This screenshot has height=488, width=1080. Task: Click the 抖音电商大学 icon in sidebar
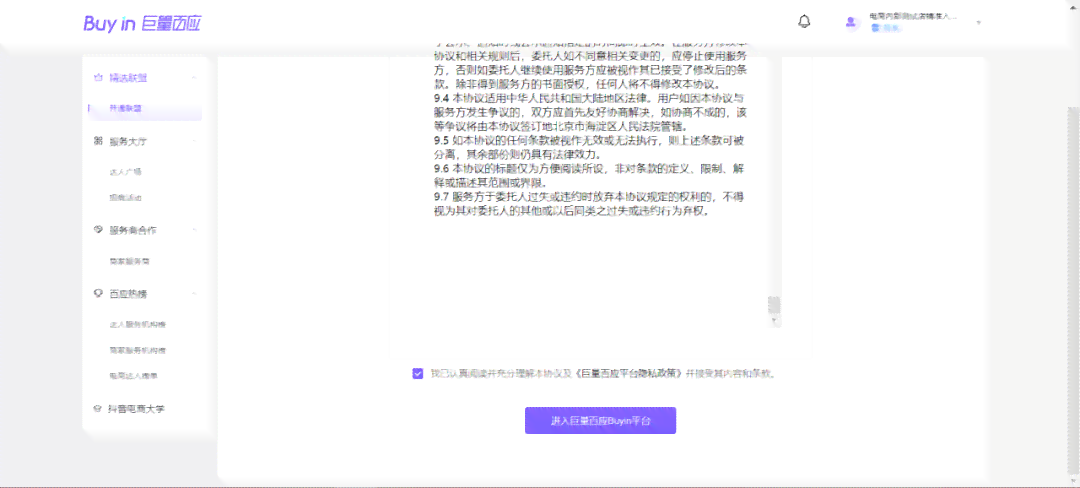[98, 408]
